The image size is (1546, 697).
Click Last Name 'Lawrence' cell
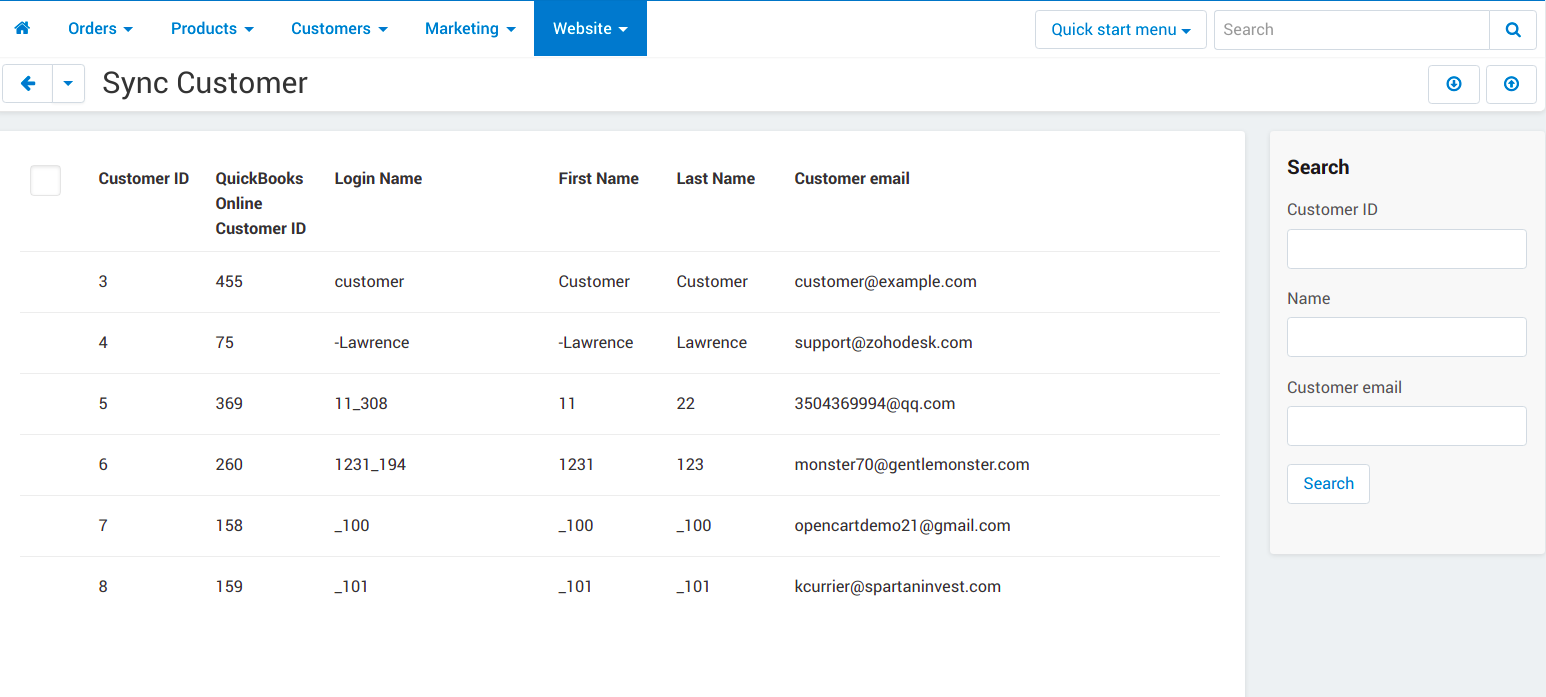[x=712, y=343]
